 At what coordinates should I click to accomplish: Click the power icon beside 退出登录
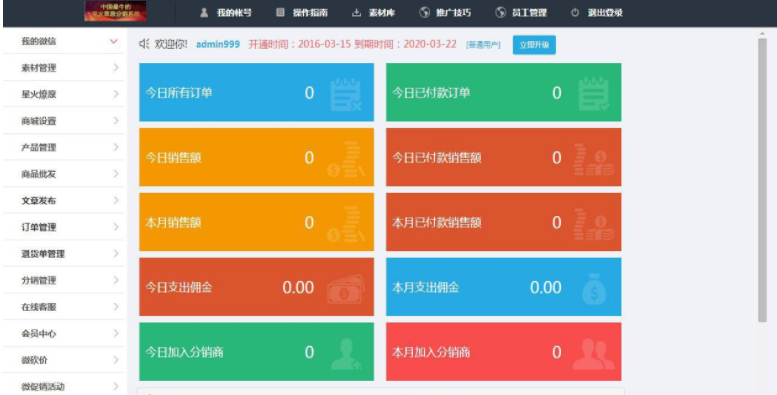coord(575,13)
